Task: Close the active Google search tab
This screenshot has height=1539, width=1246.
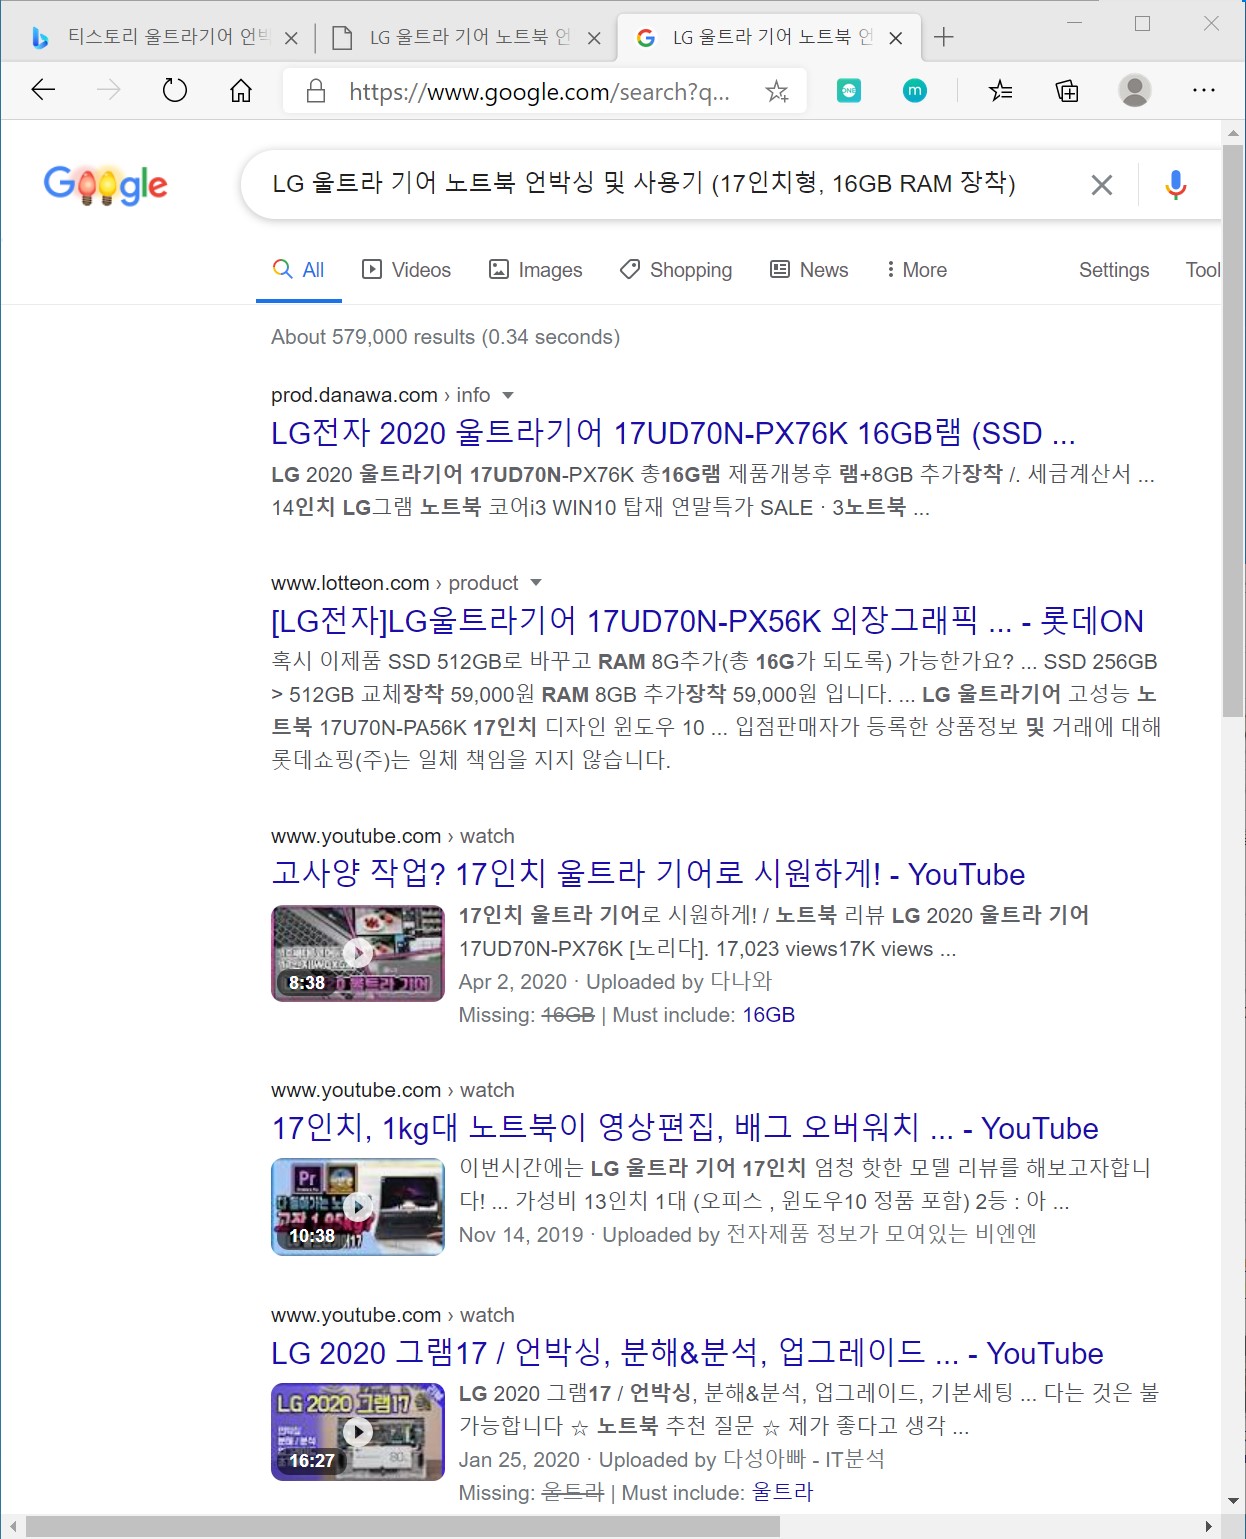Action: click(896, 38)
